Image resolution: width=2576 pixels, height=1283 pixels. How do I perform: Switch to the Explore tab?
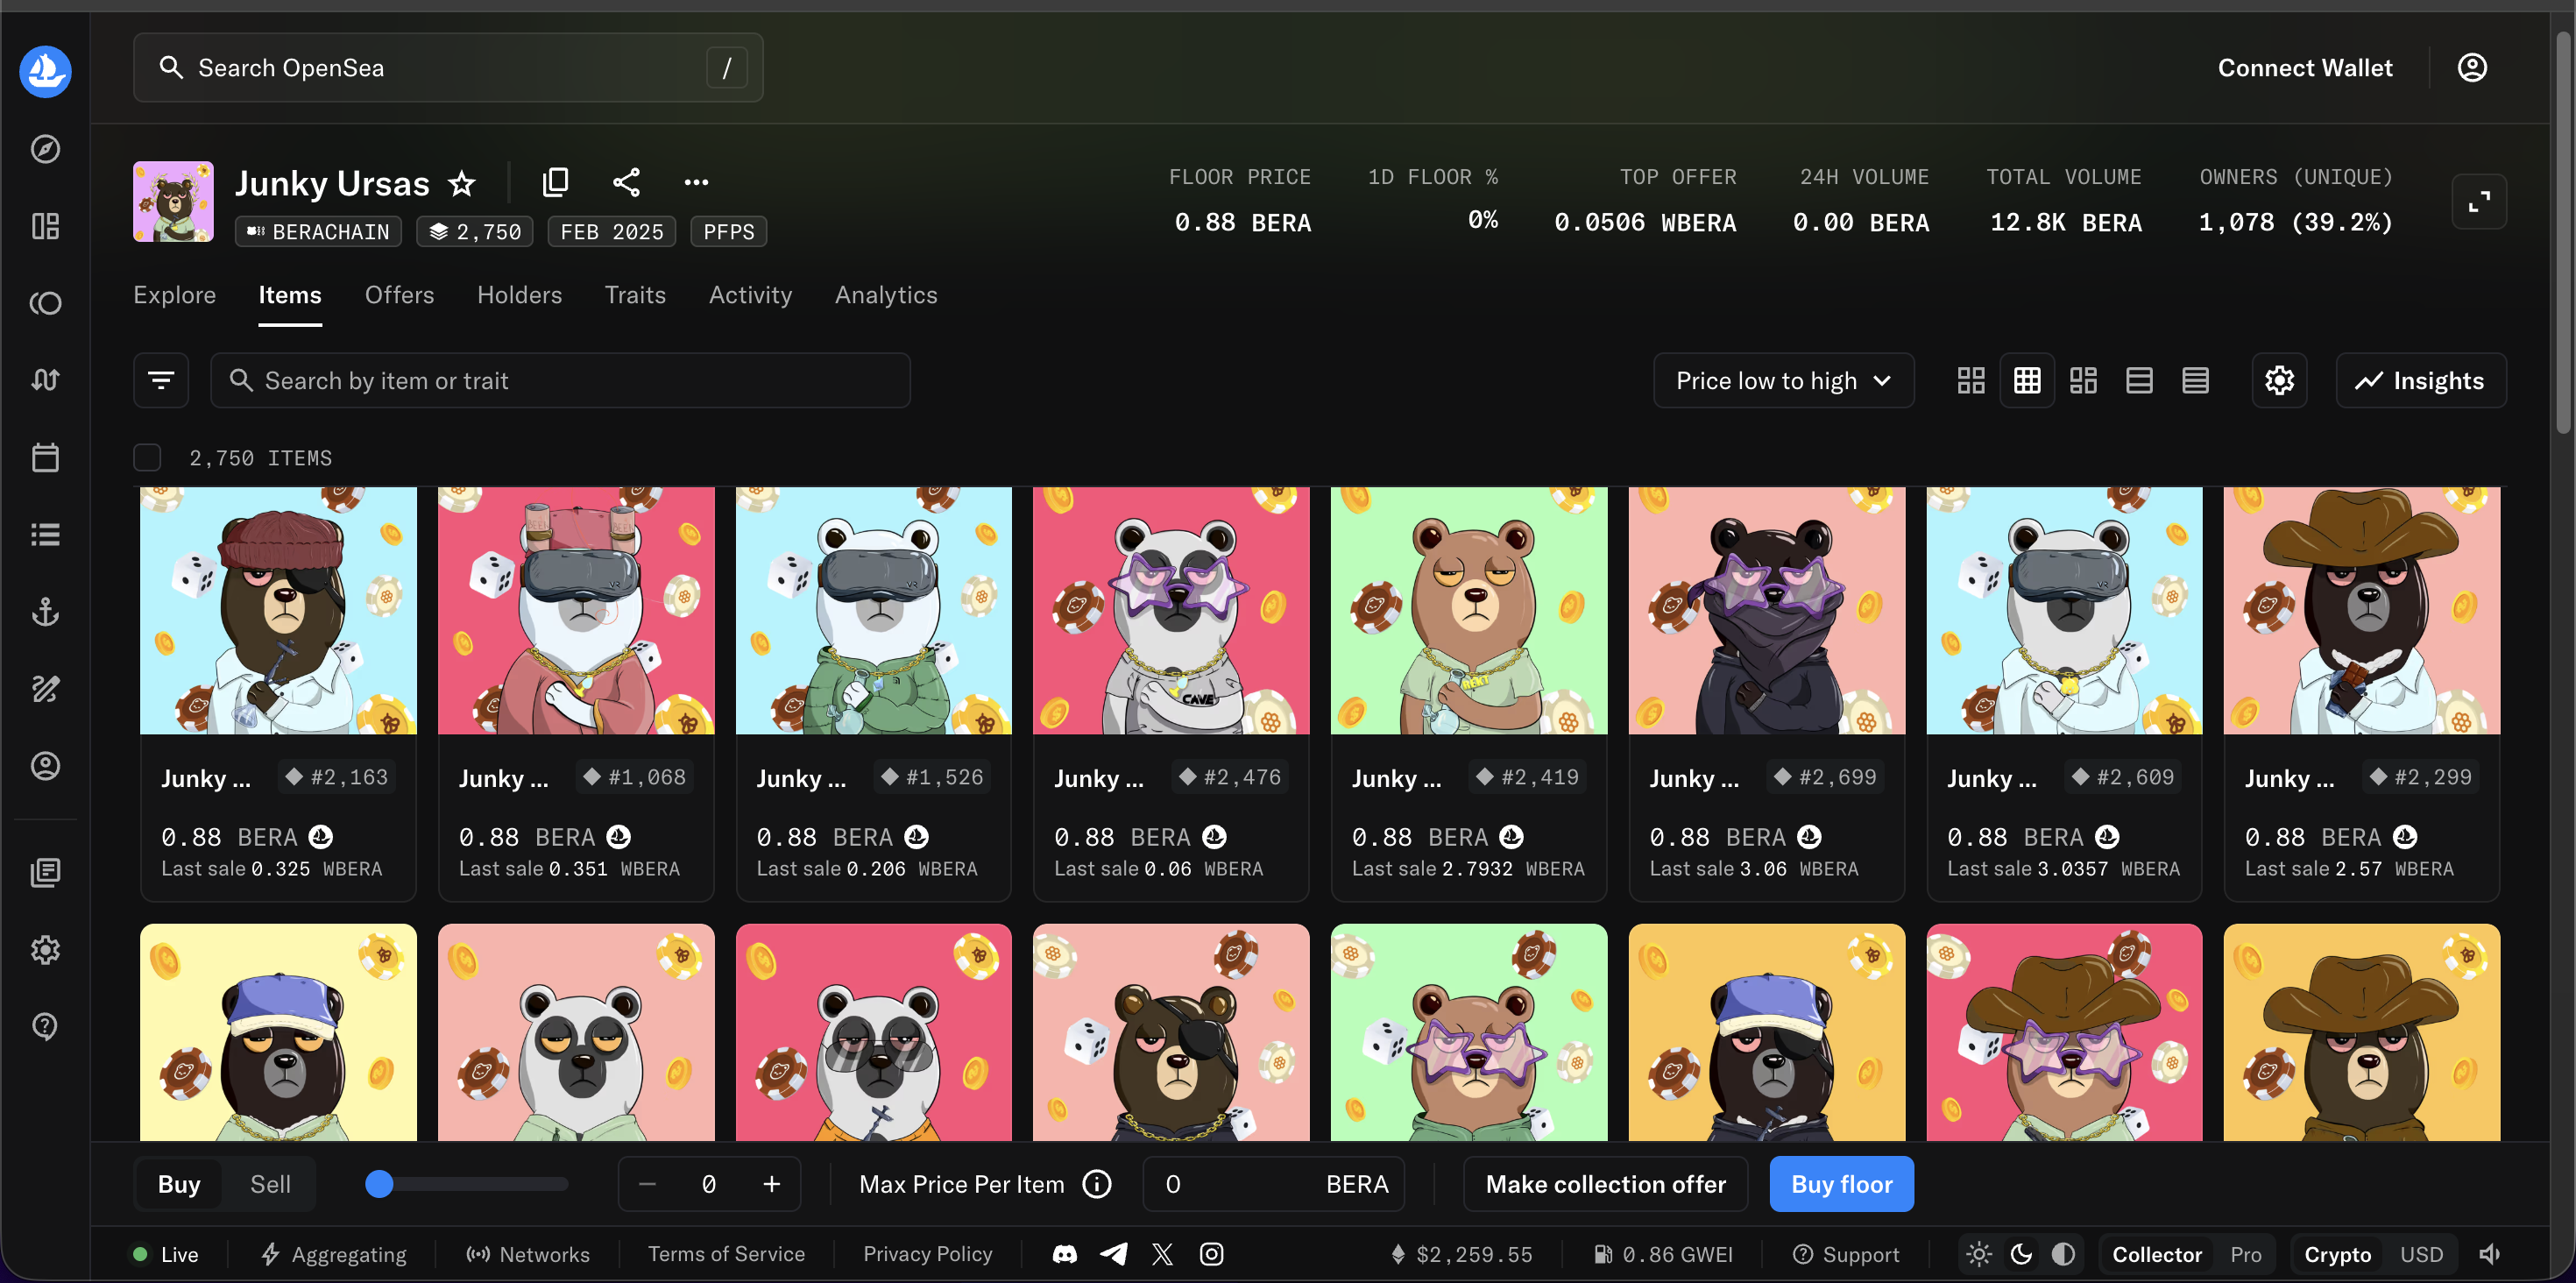[x=175, y=295]
